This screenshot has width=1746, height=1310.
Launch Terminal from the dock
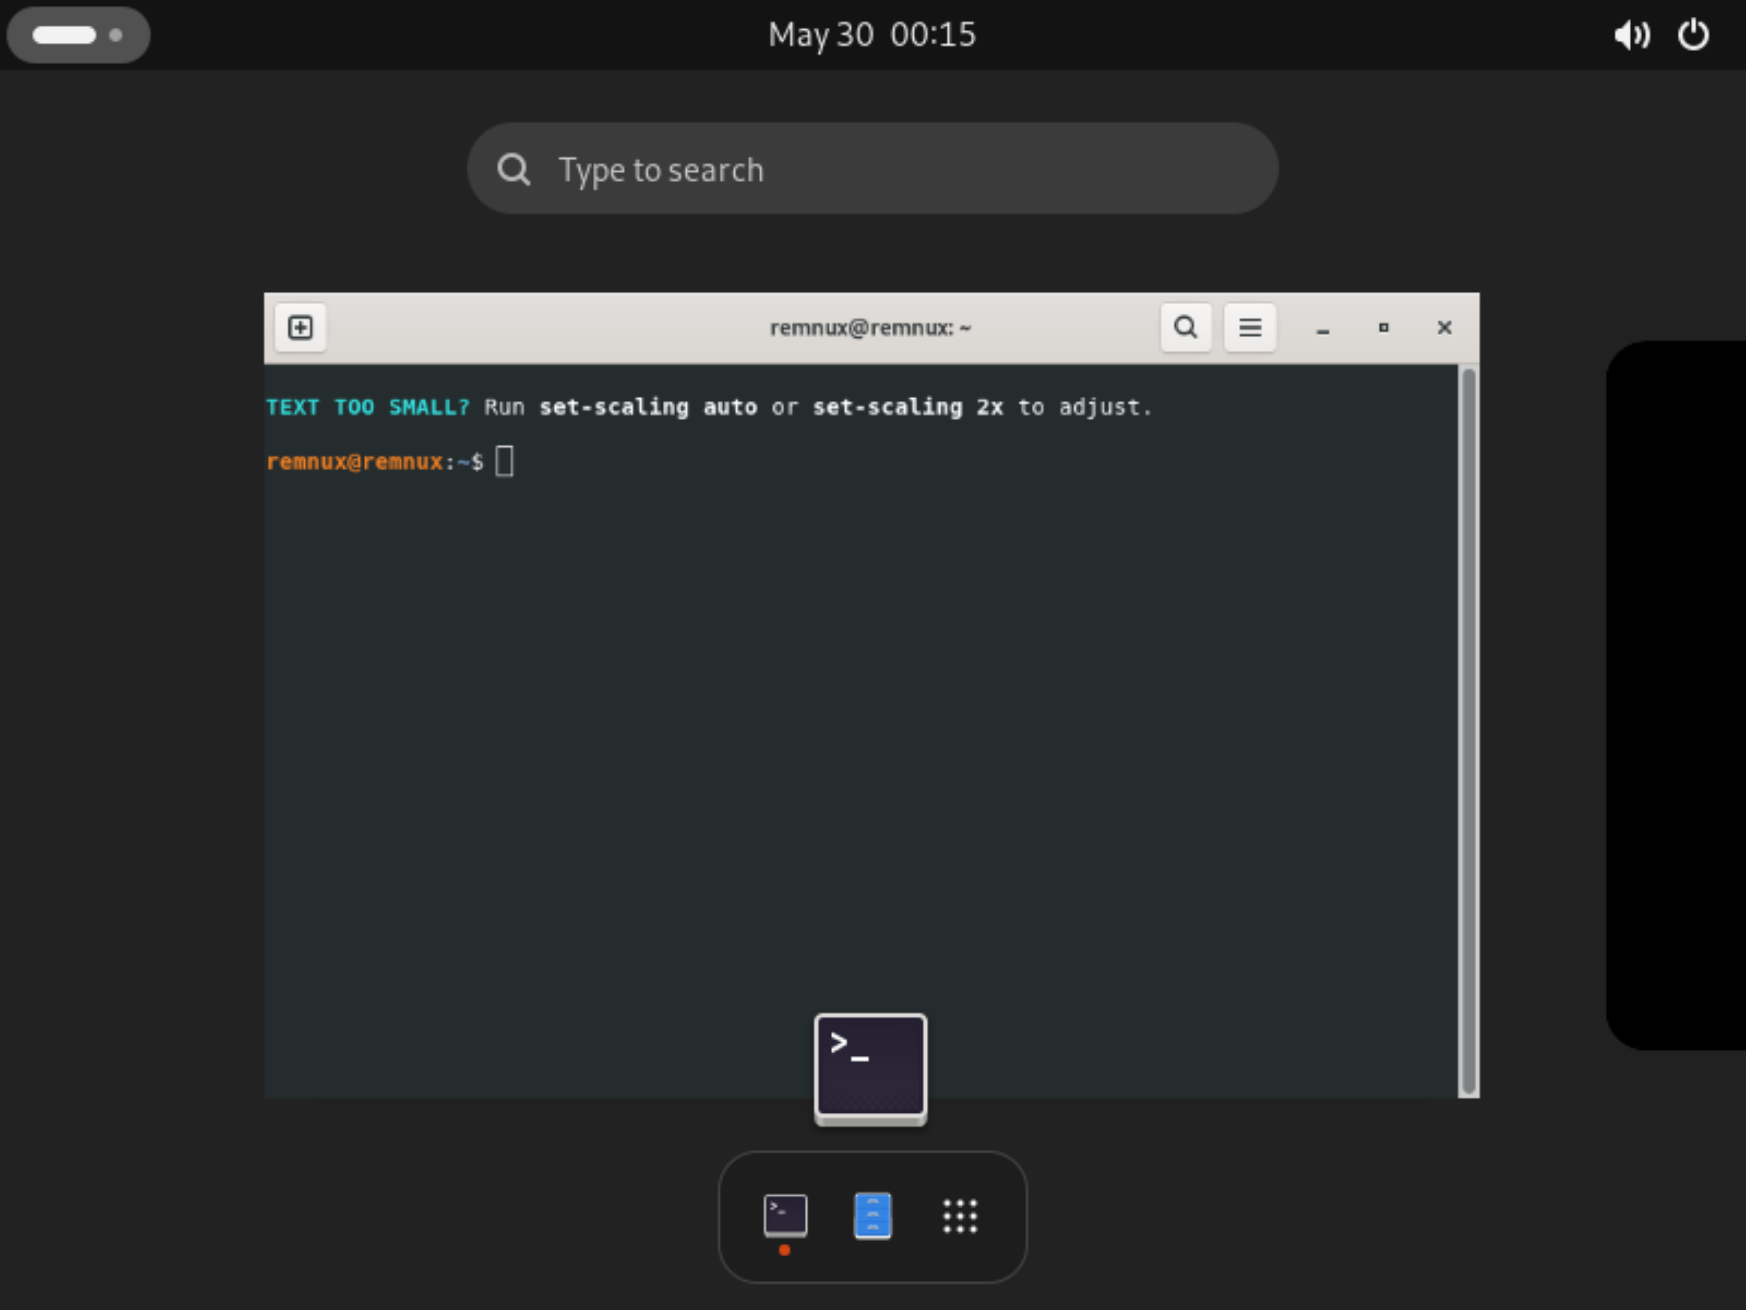tap(785, 1216)
